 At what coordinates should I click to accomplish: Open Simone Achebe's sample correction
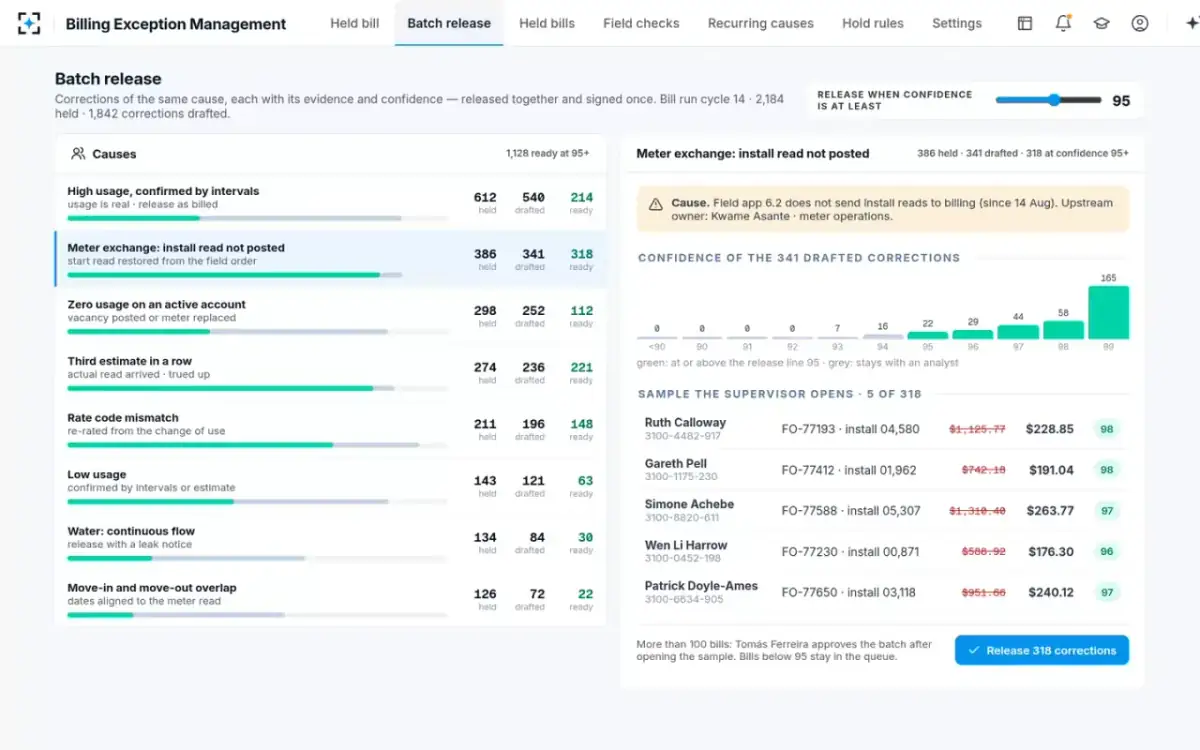point(883,511)
